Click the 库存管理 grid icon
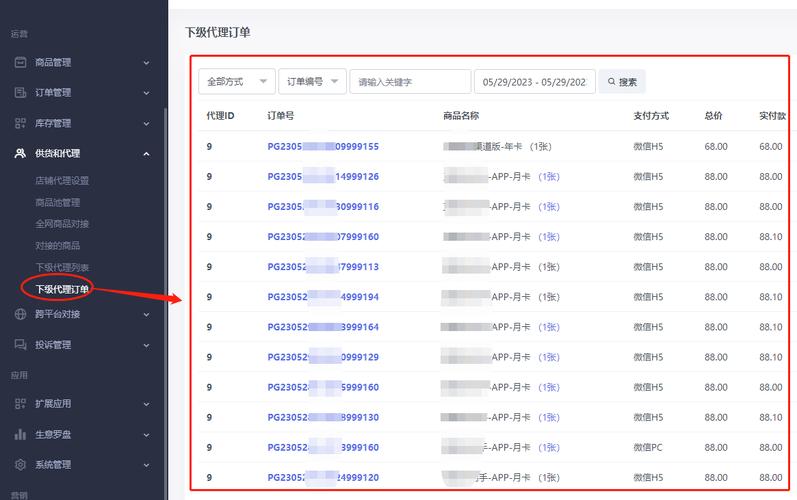Image resolution: width=797 pixels, height=500 pixels. pyautogui.click(x=20, y=123)
